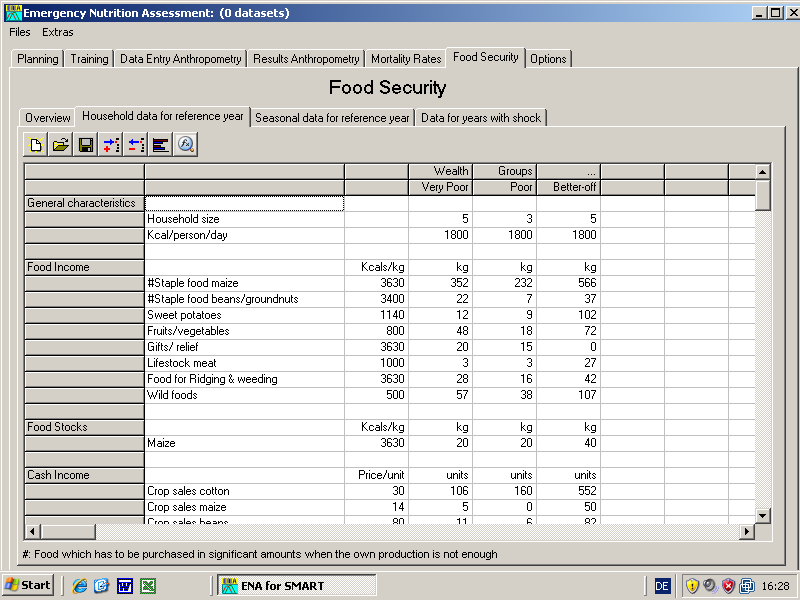Click the horizontal scrollbar left arrow
Screen dimensions: 800x600
(32, 532)
